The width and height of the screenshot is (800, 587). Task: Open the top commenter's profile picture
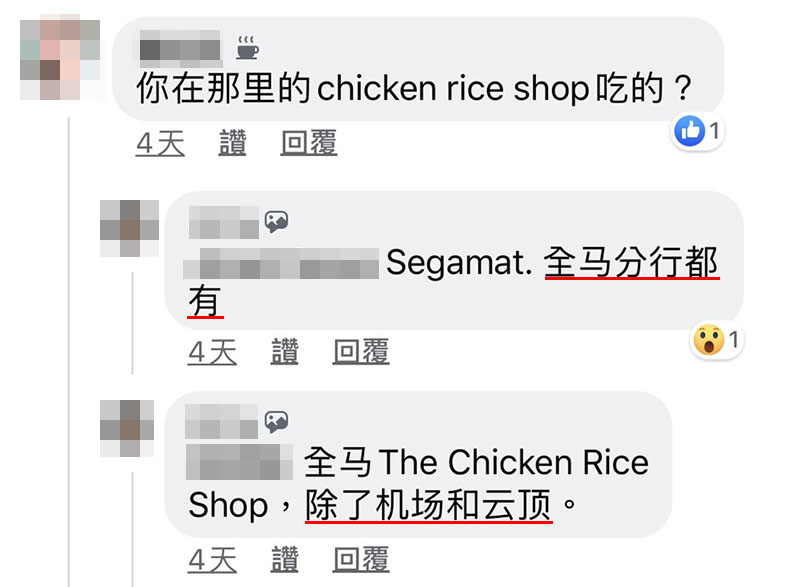60,58
